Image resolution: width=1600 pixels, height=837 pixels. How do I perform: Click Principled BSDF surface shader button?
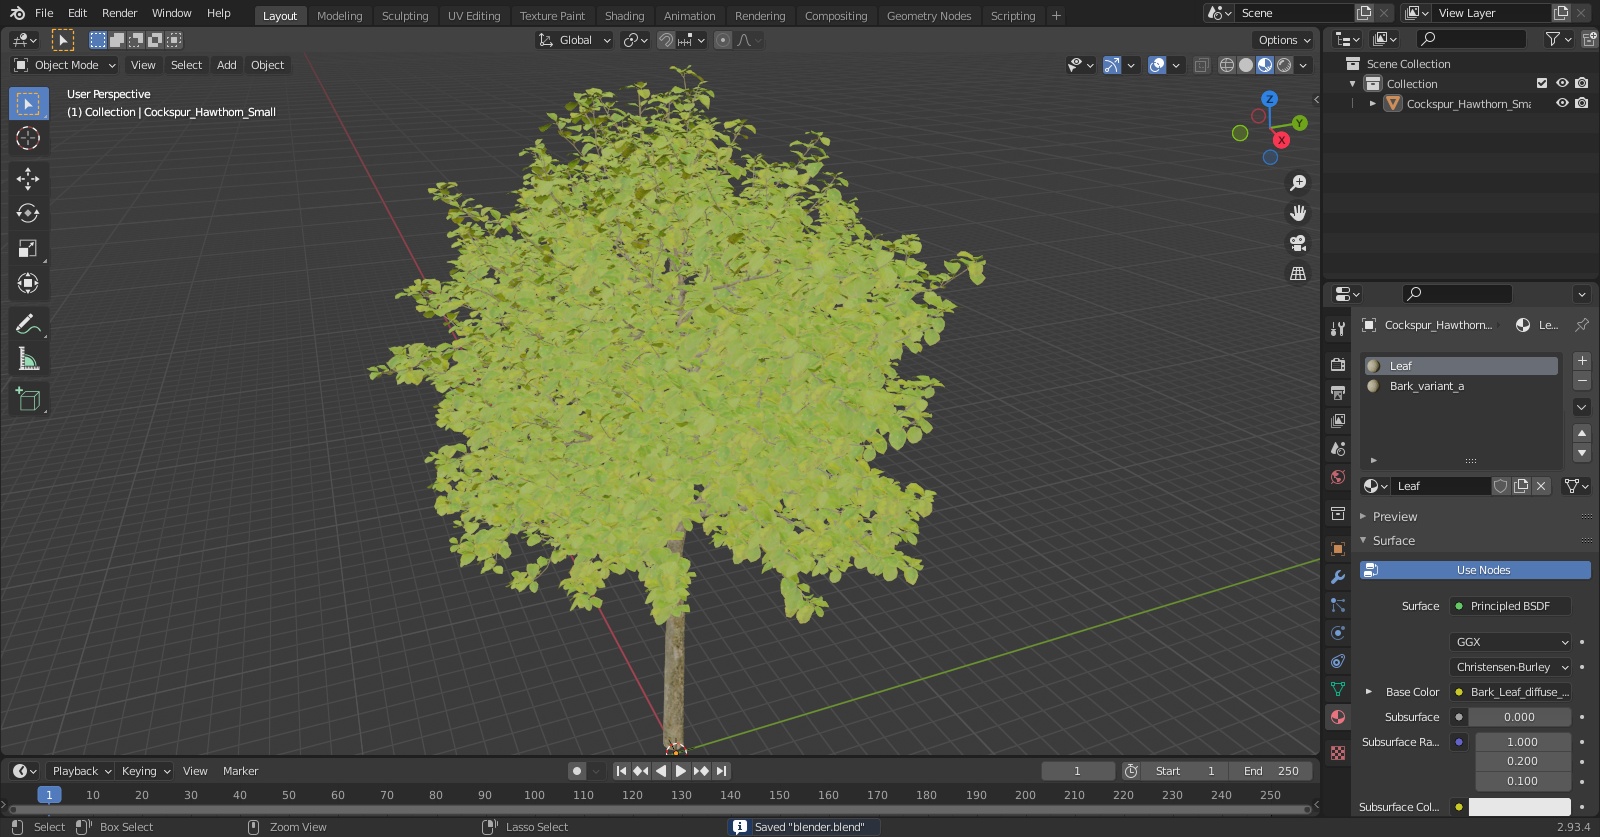pos(1510,606)
